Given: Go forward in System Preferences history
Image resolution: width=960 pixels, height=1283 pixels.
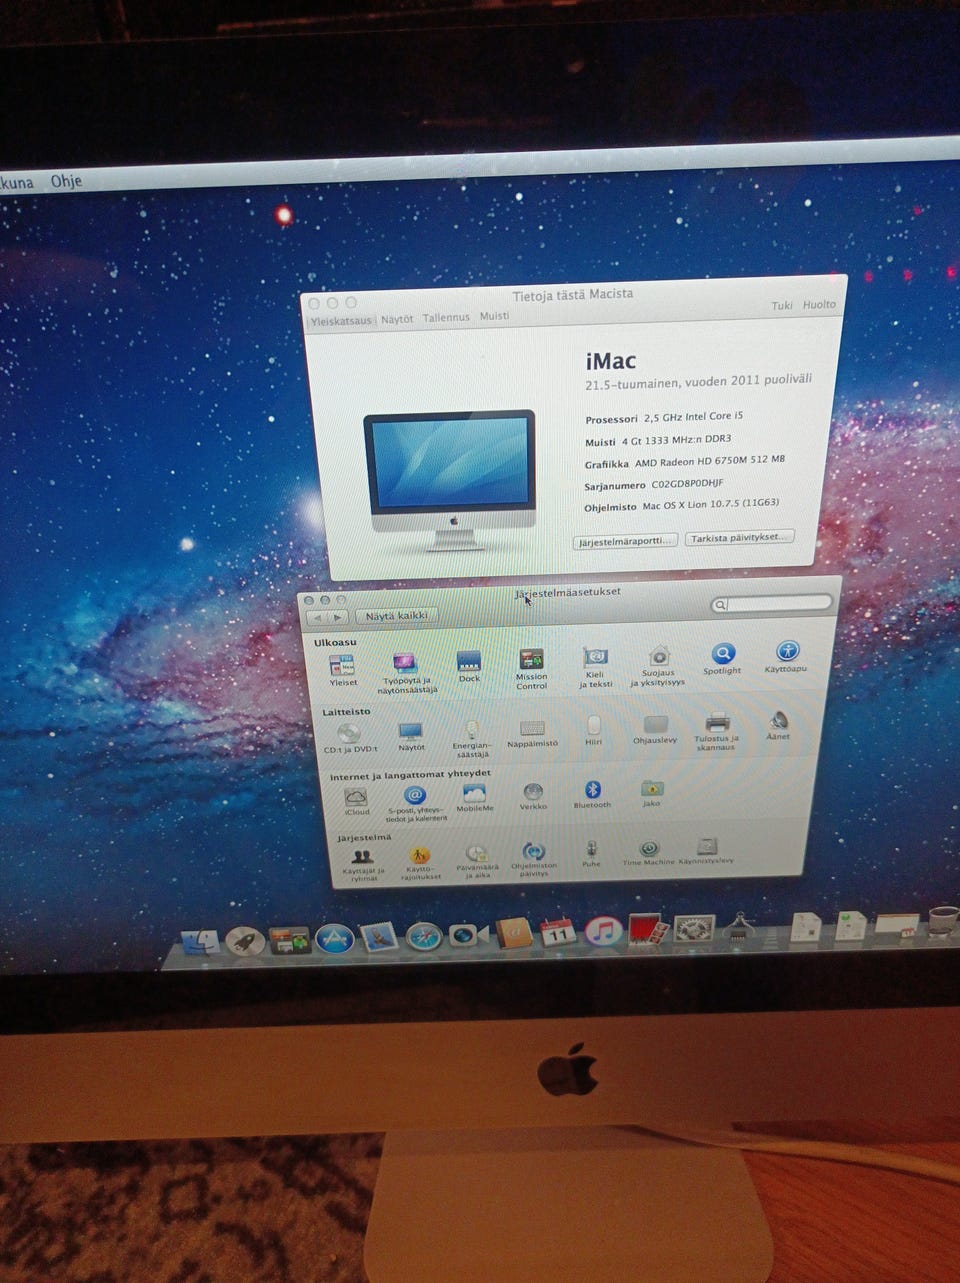Looking at the screenshot, I should click(x=339, y=617).
